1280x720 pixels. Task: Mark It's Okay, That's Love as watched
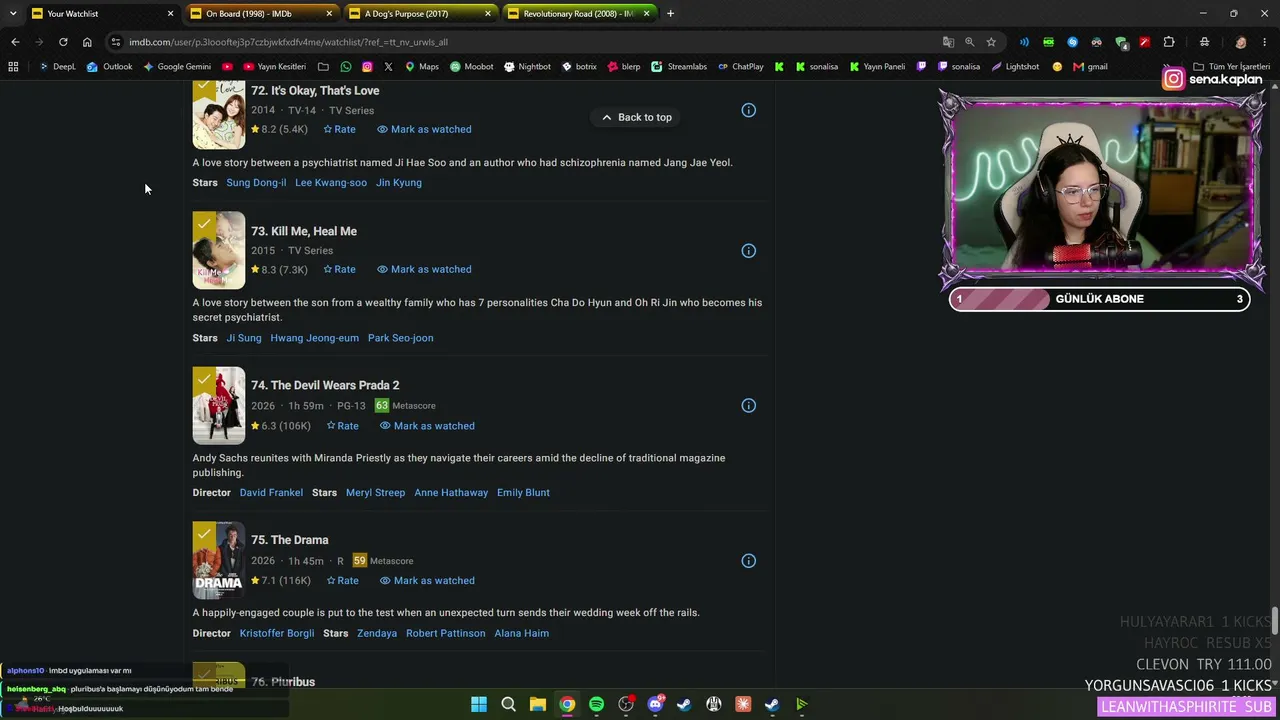[424, 129]
